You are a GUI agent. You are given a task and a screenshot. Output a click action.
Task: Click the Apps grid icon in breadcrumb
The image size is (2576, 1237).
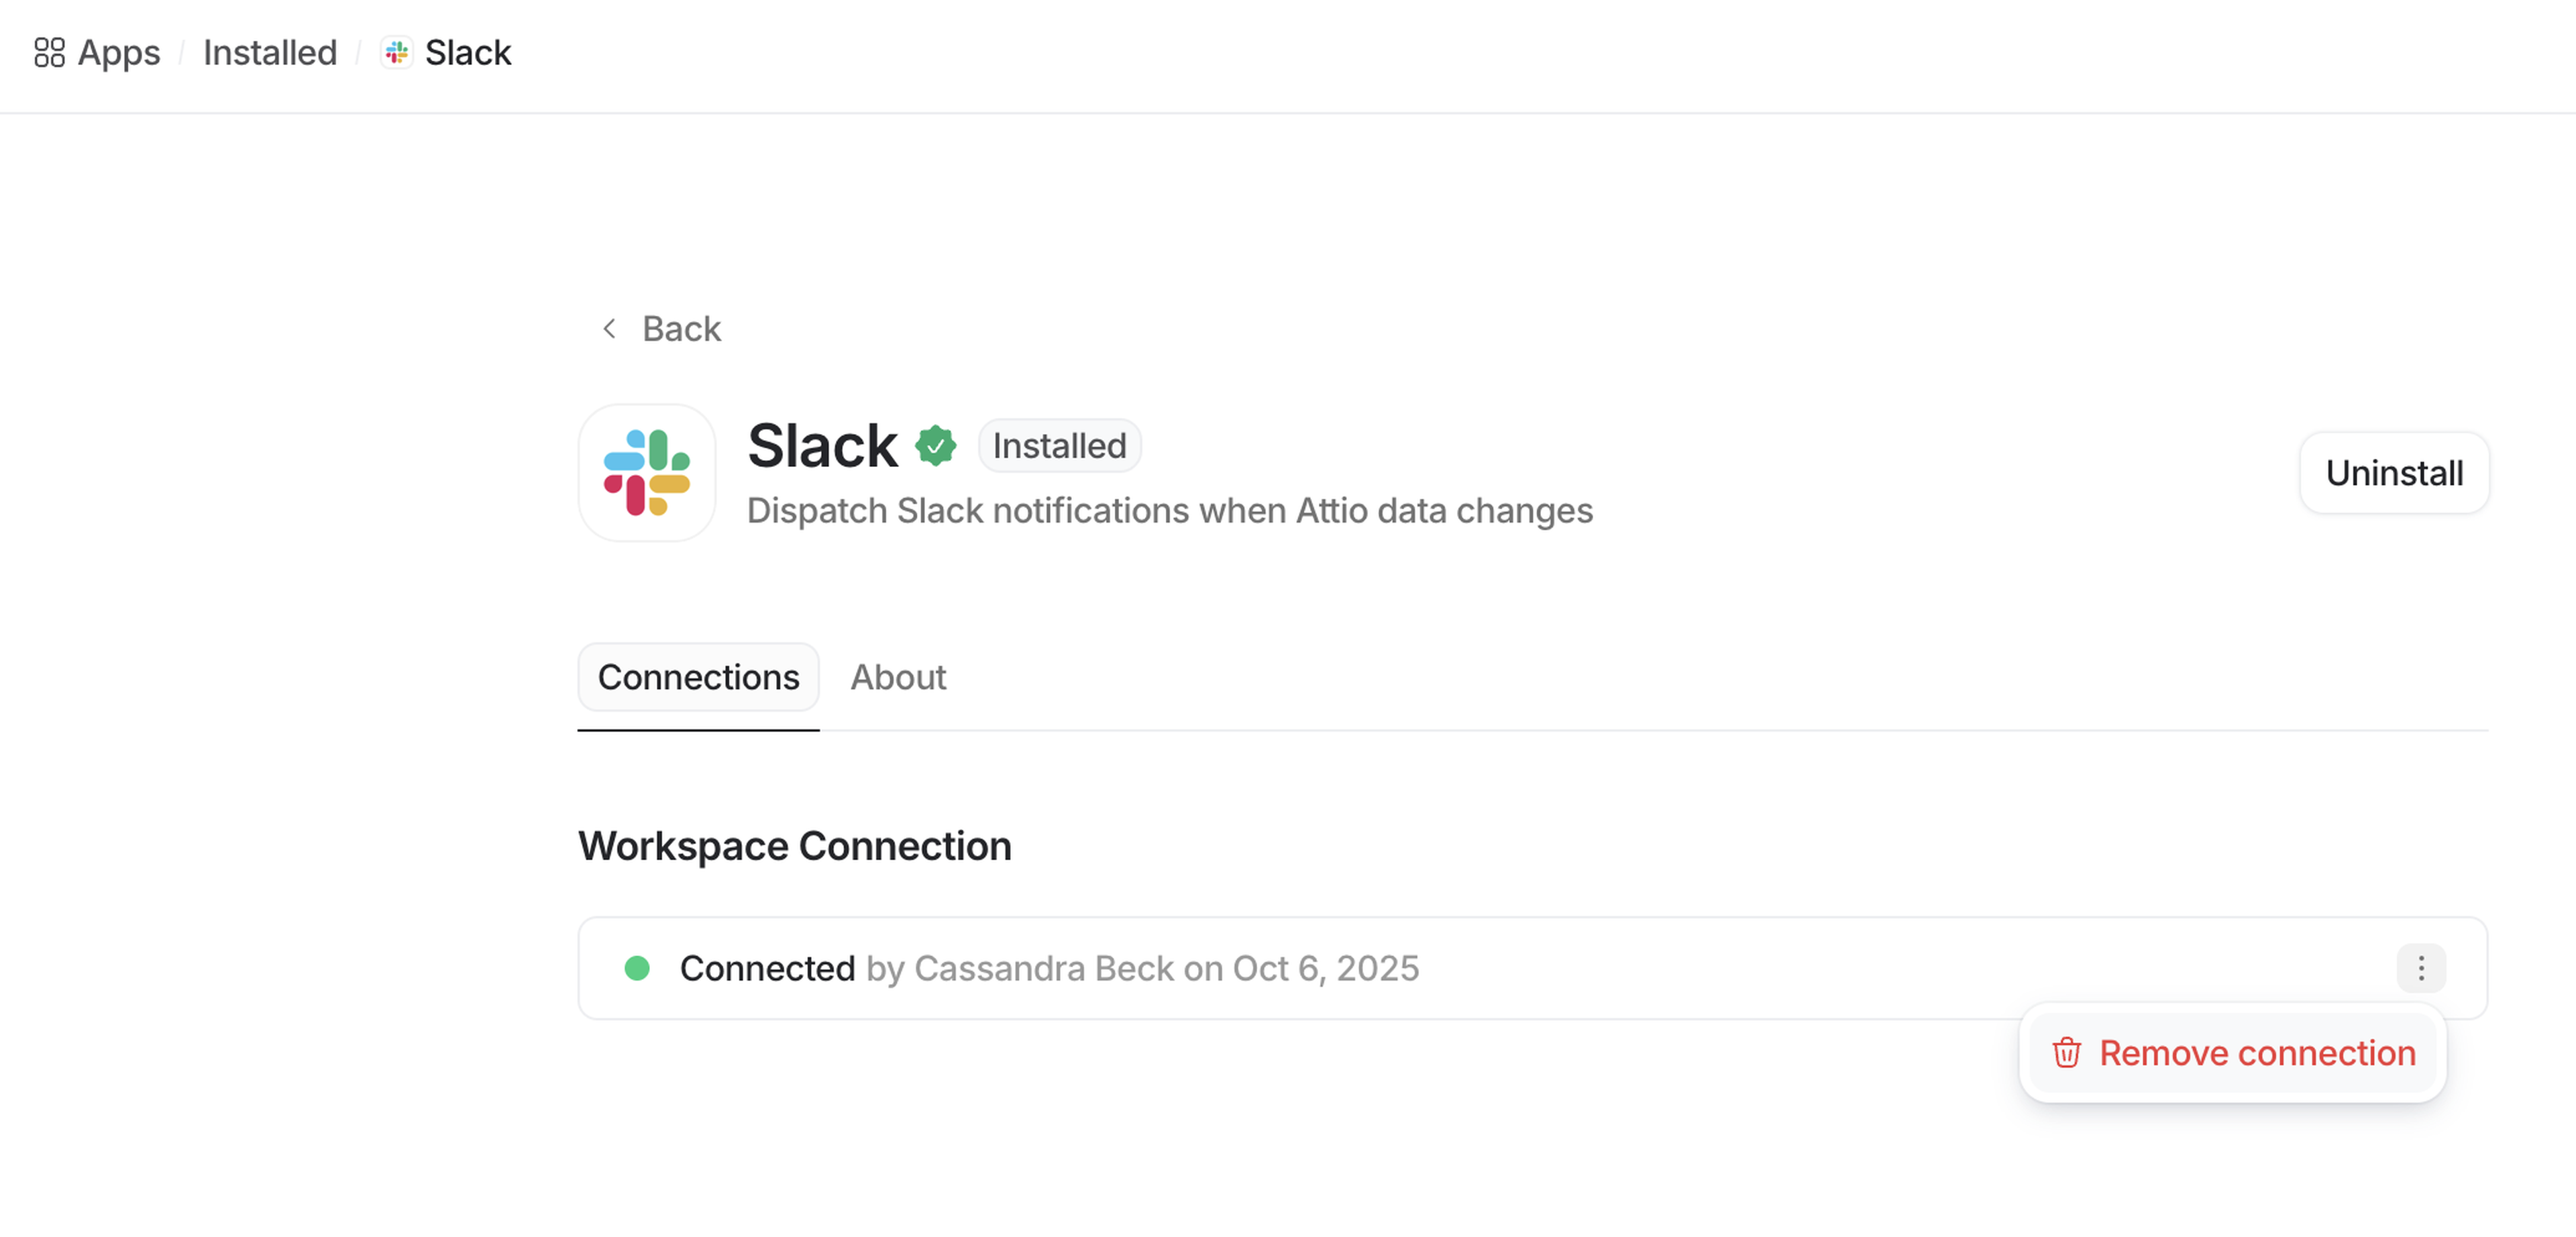point(51,52)
